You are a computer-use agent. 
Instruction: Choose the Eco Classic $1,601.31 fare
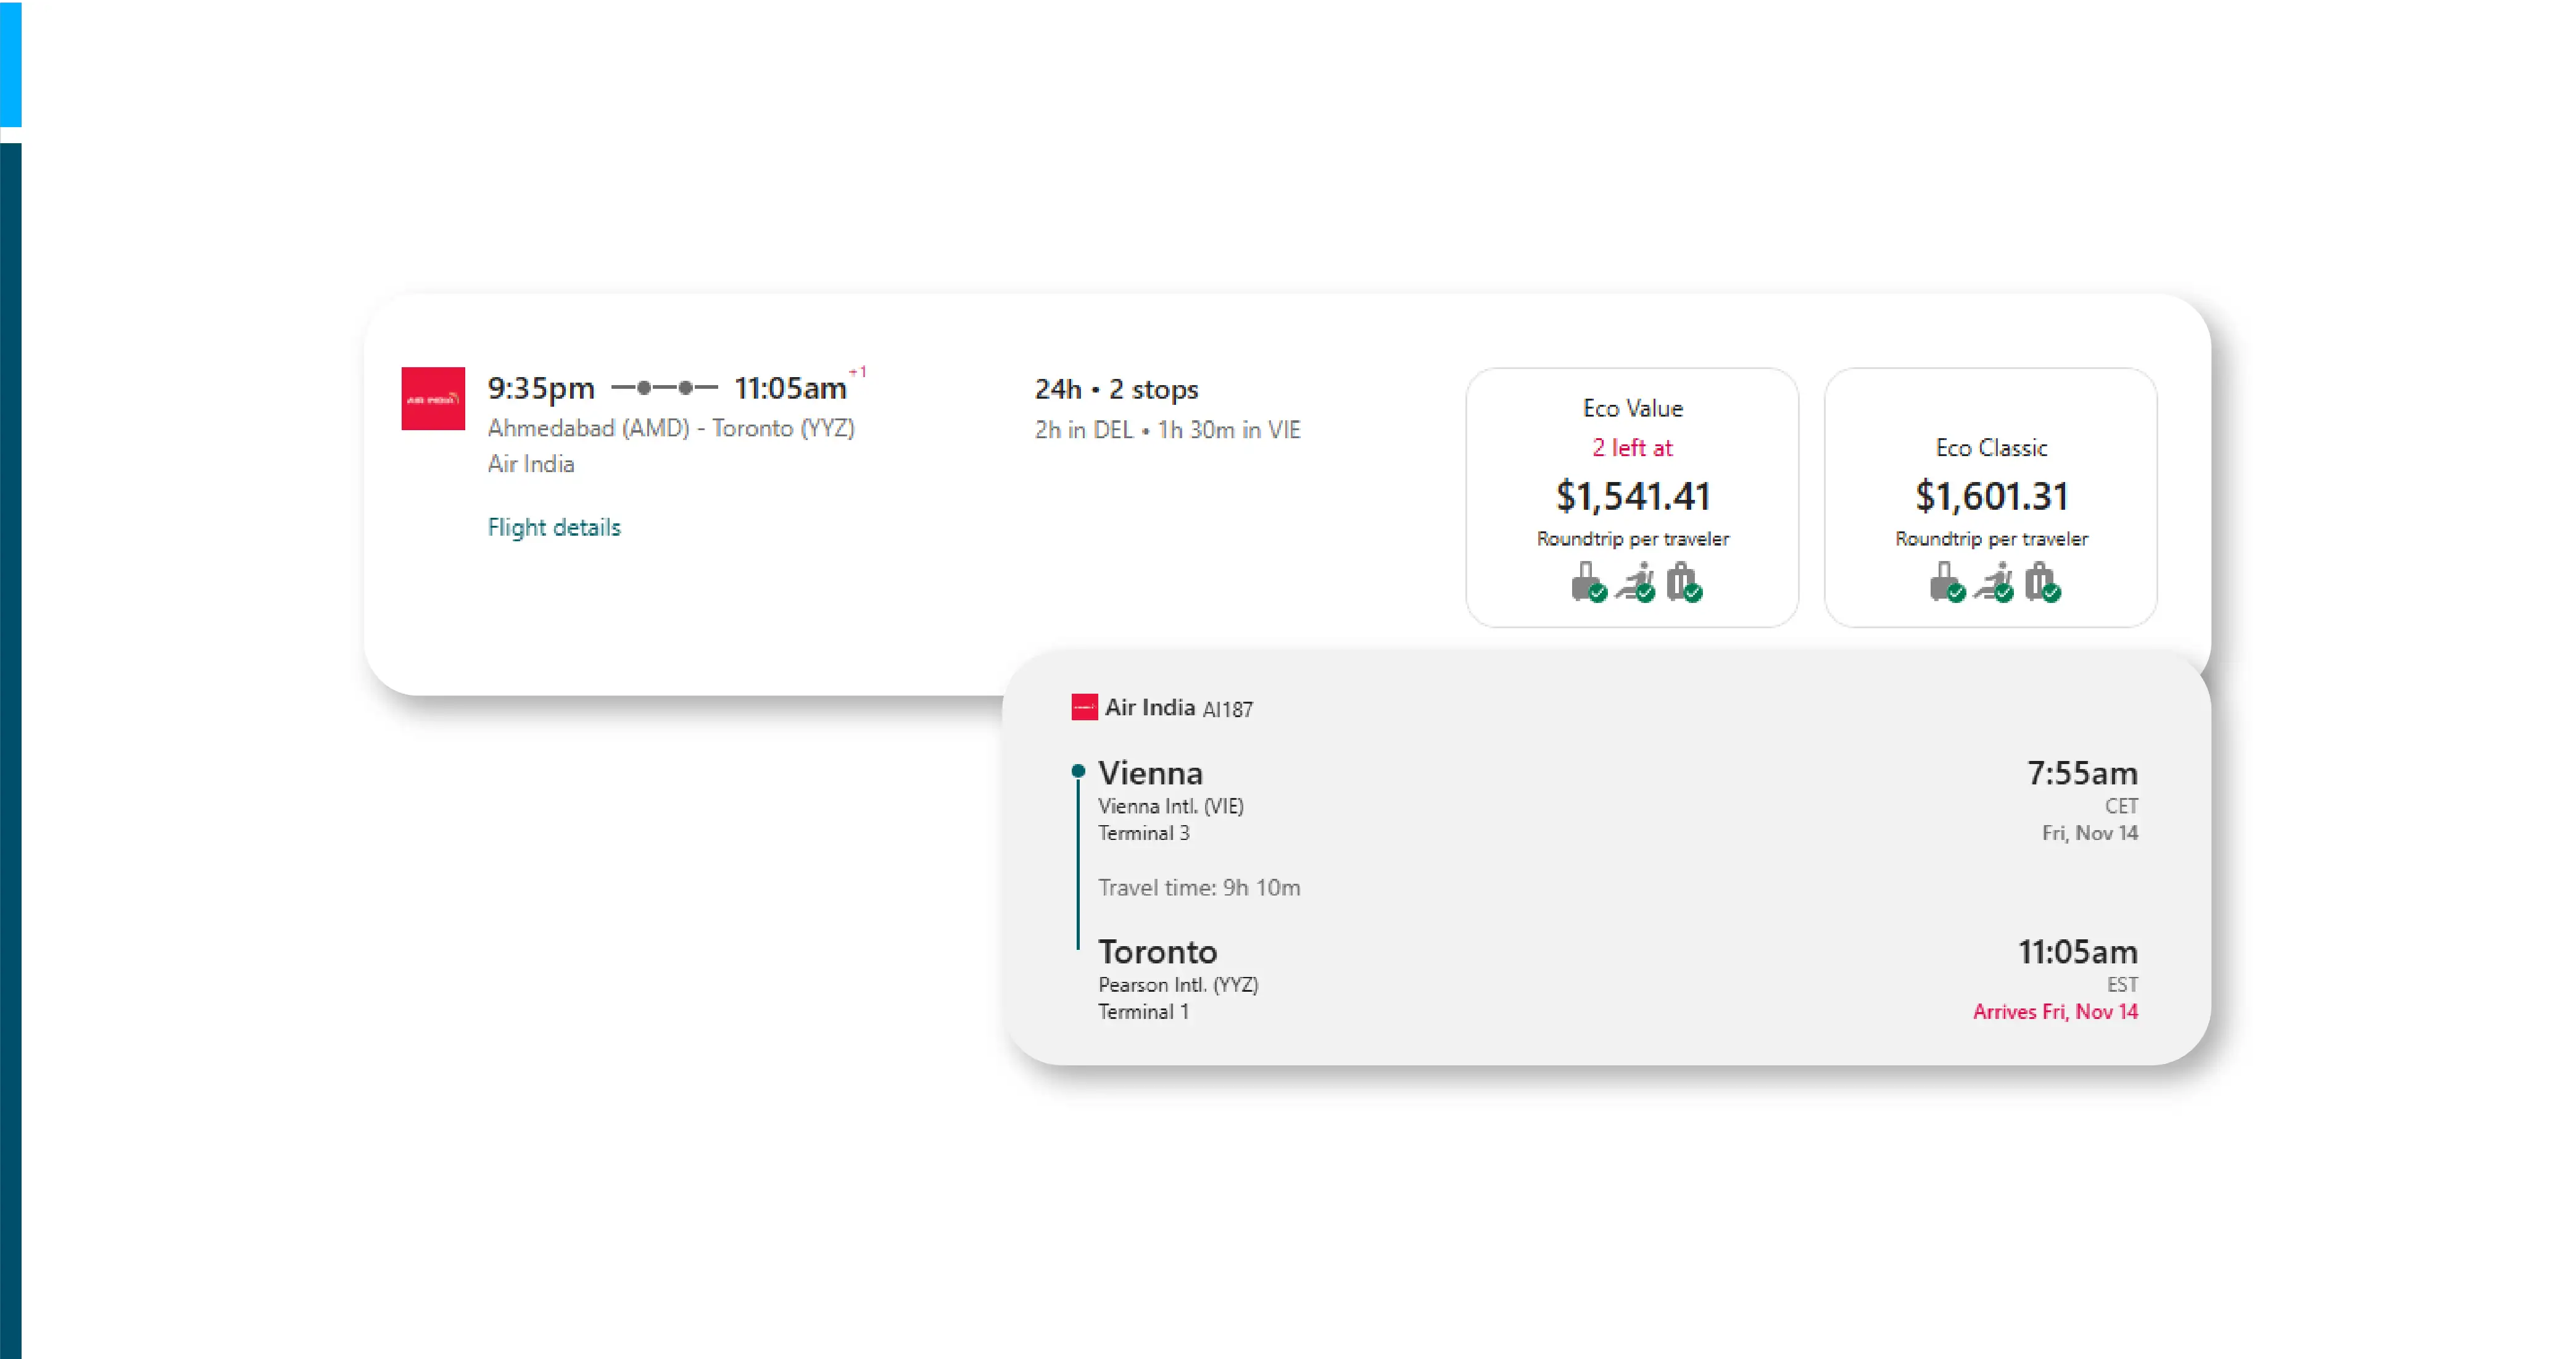click(1990, 496)
